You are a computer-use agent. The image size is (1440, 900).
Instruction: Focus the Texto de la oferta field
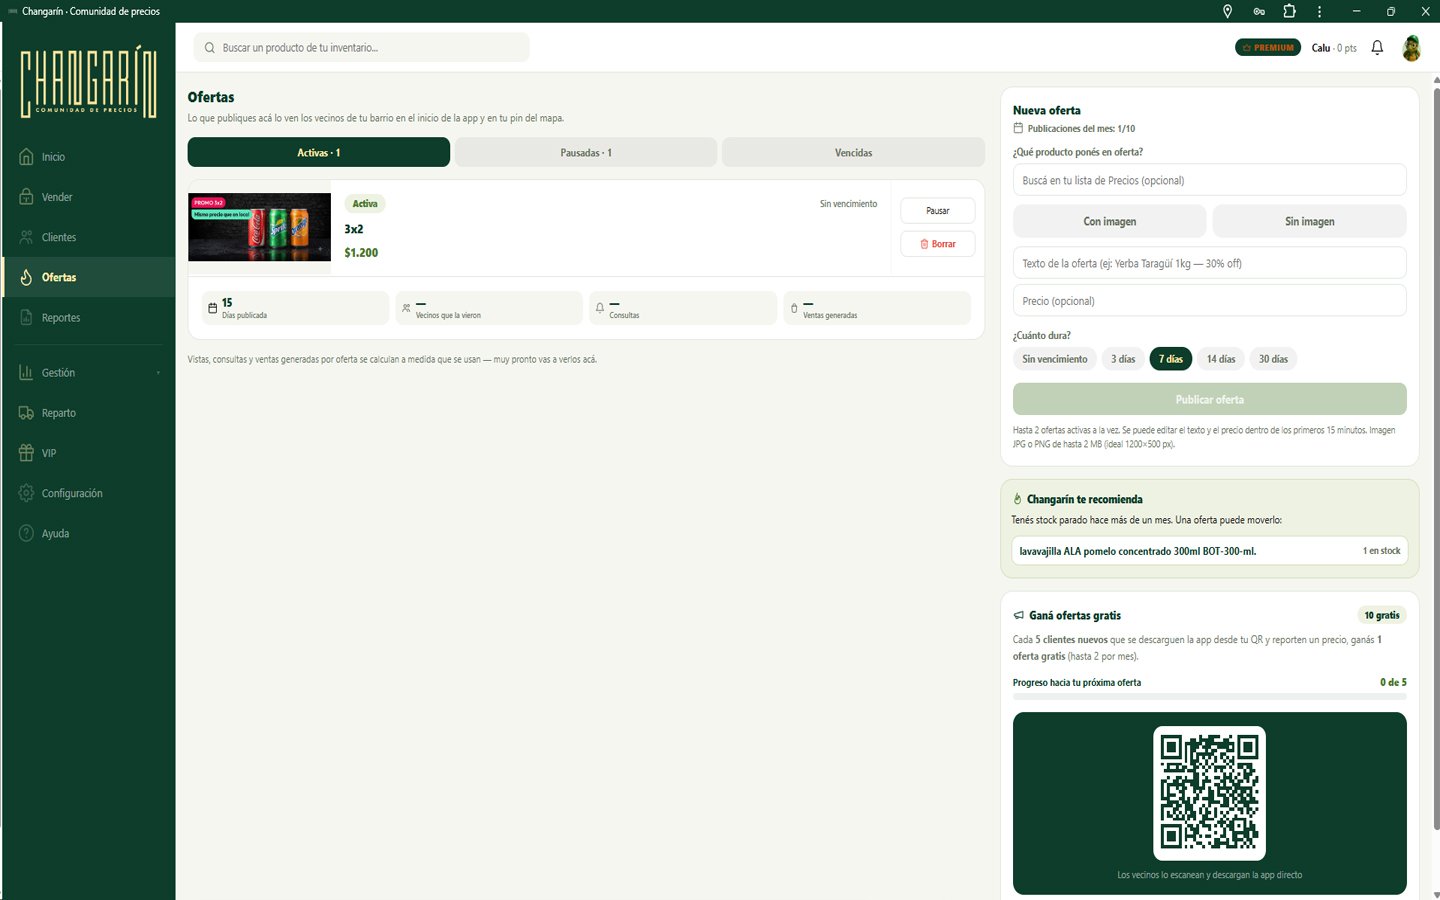click(1210, 263)
